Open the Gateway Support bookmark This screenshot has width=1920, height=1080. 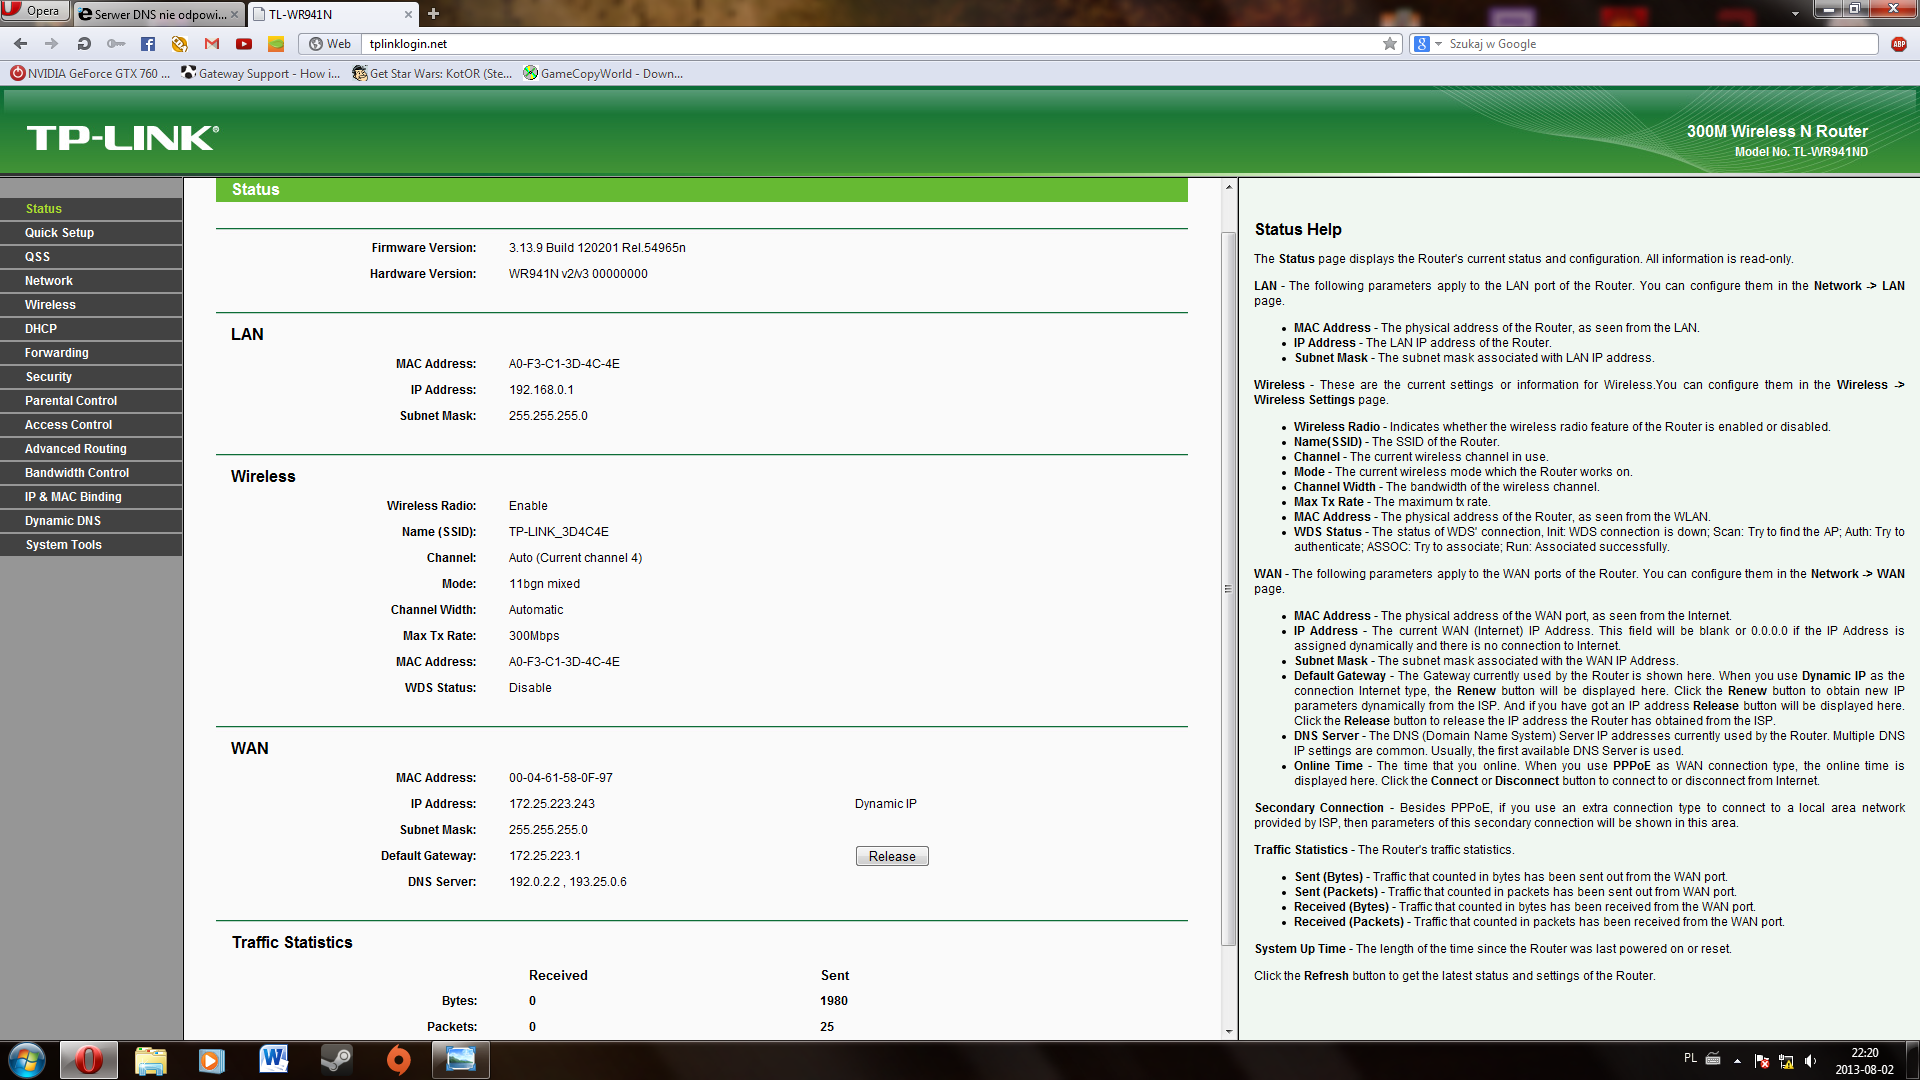tap(261, 74)
